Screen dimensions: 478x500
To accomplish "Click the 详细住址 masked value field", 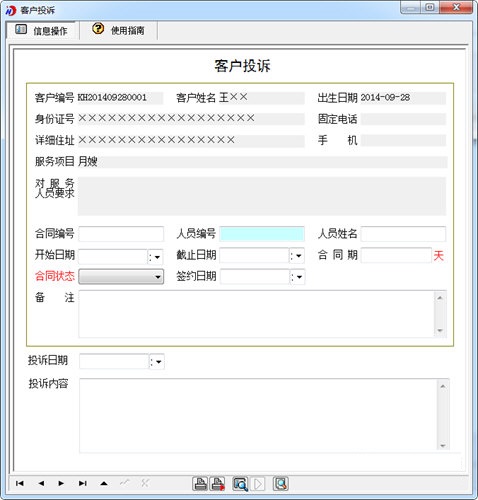I will pyautogui.click(x=191, y=140).
